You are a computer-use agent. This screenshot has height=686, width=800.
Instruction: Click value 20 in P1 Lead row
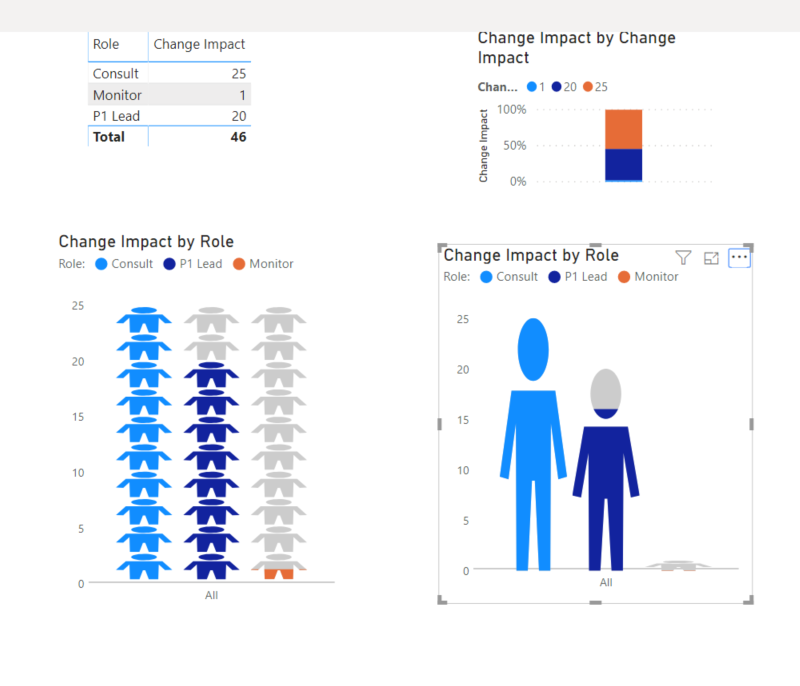239,116
